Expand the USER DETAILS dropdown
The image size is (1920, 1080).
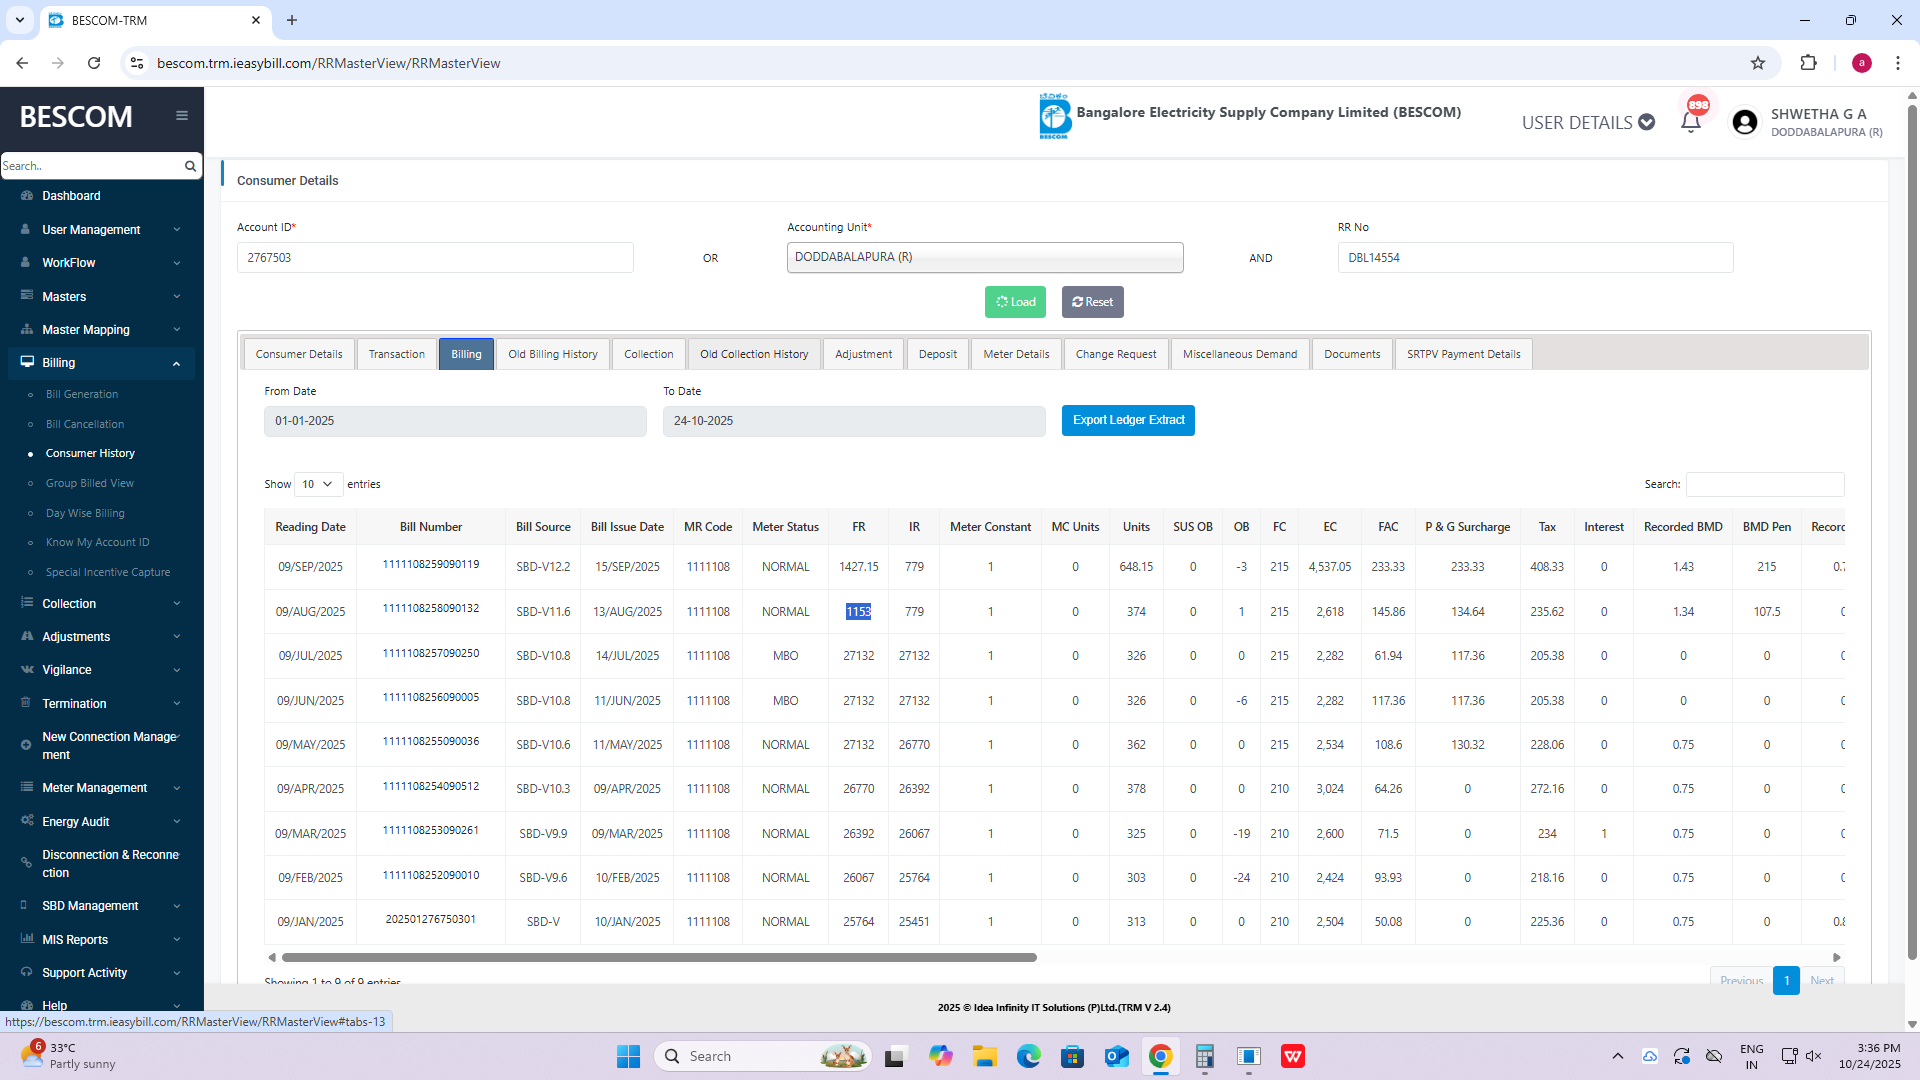pos(1588,122)
